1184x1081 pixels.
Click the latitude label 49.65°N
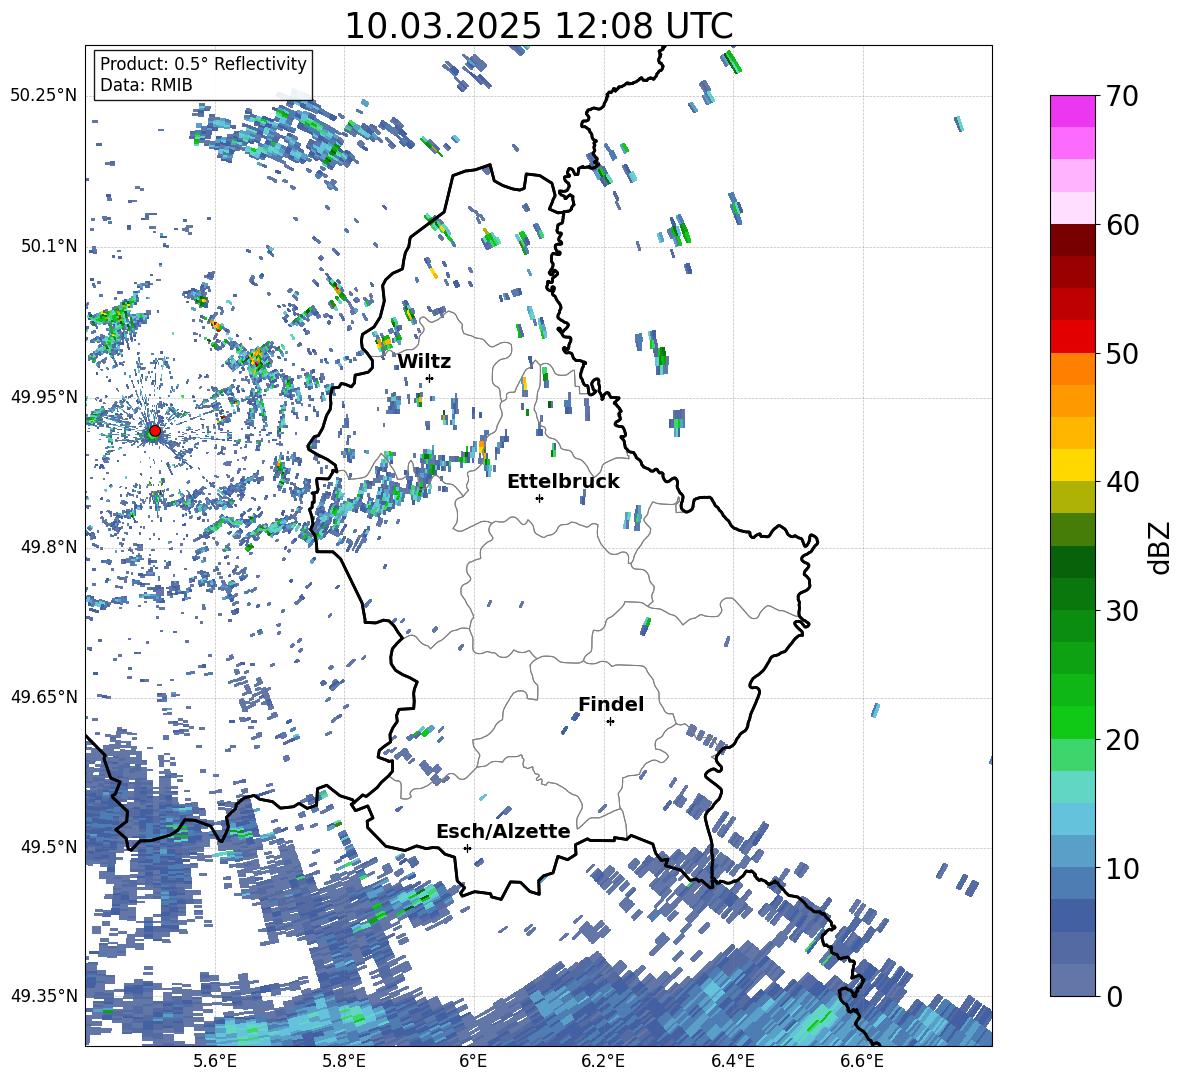[44, 697]
